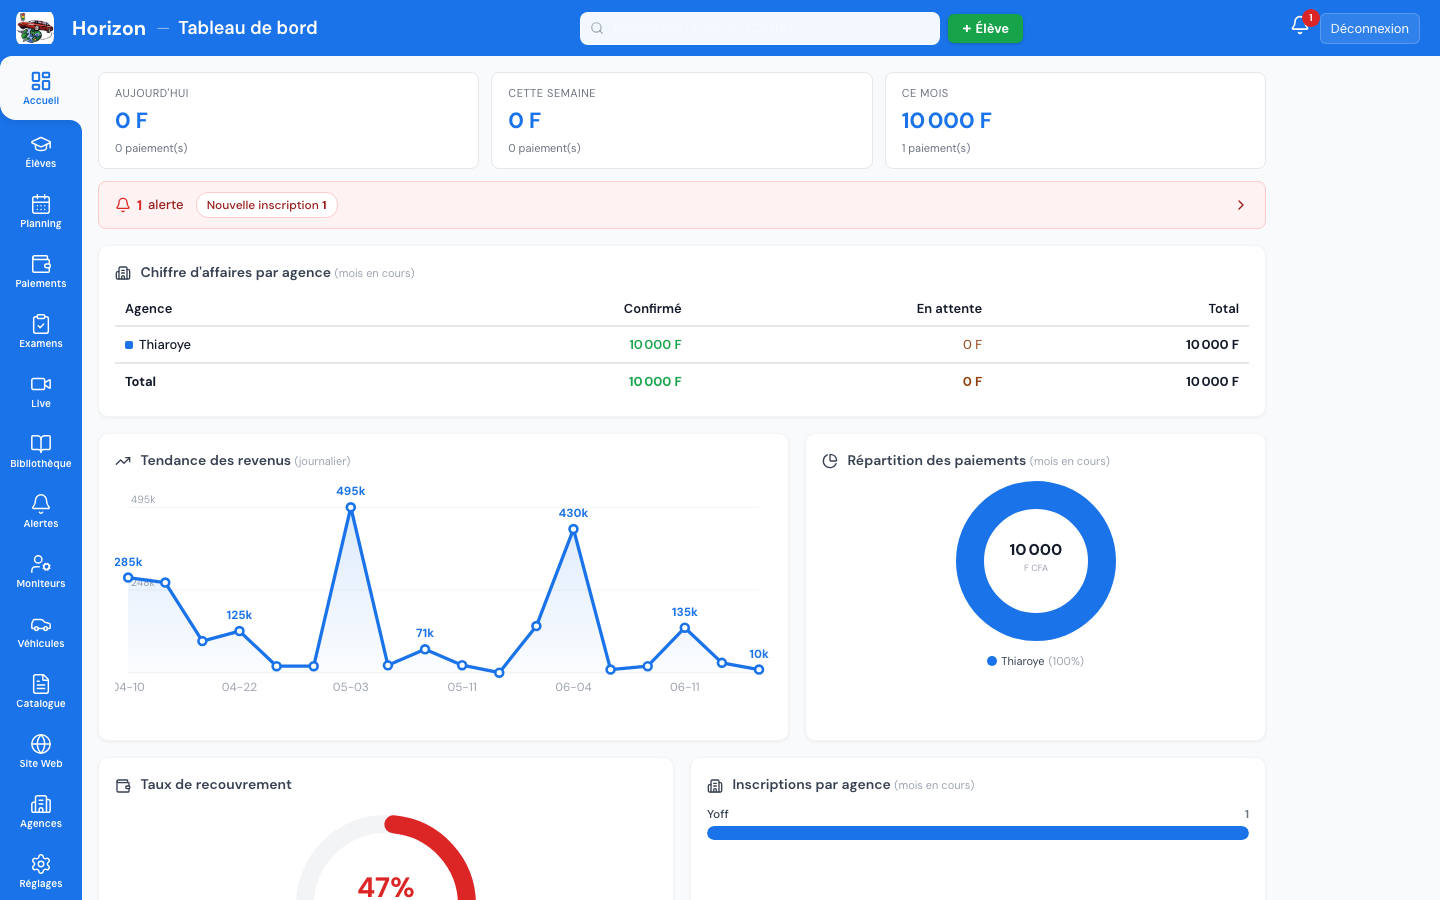Open Examens from the sidebar

pos(41,331)
